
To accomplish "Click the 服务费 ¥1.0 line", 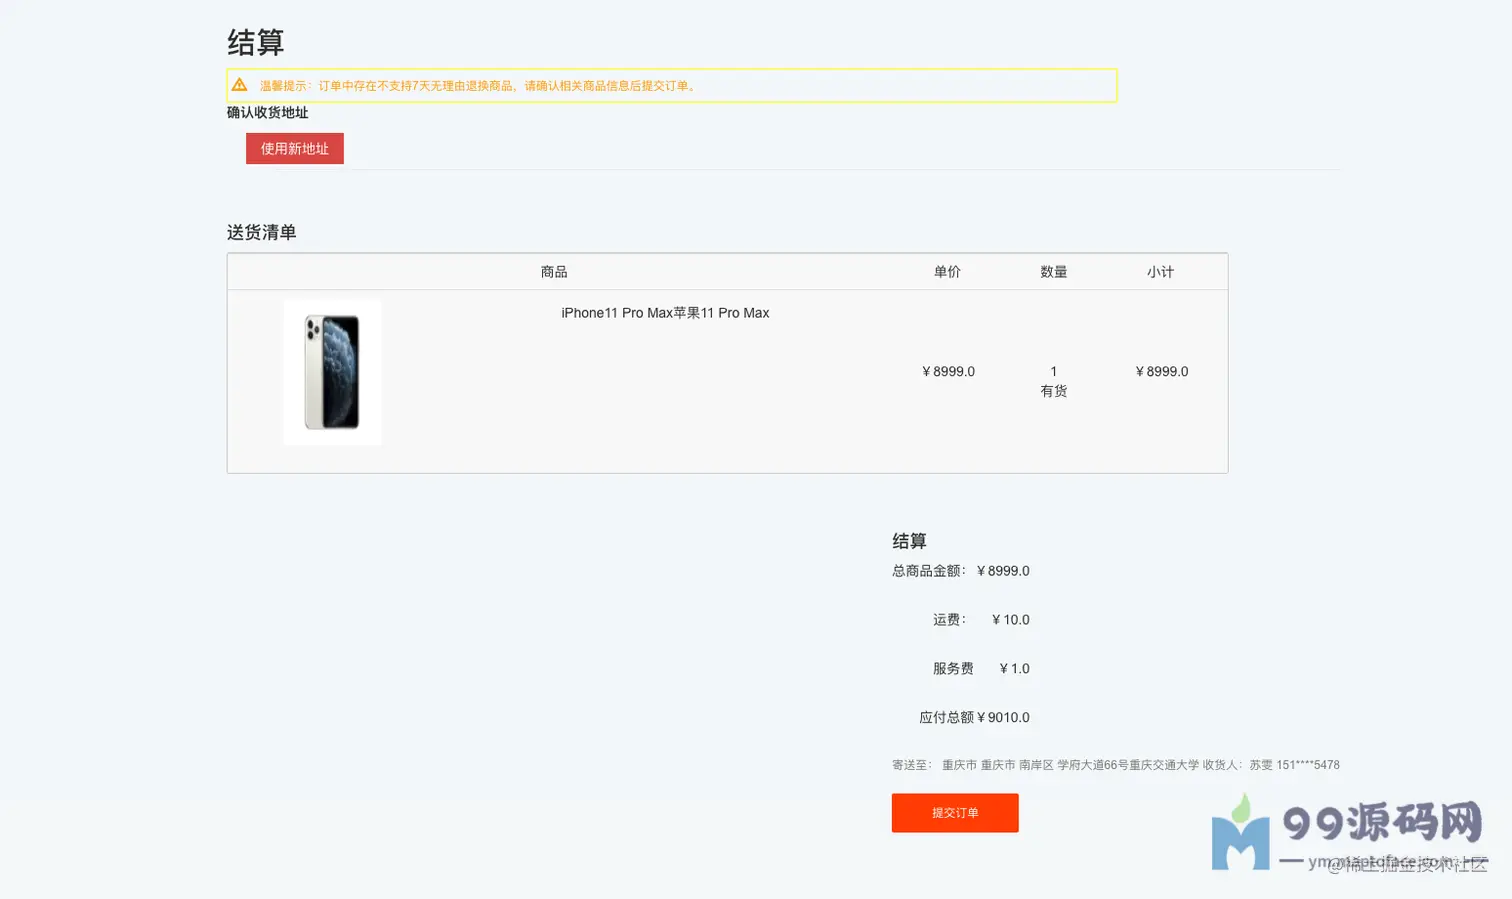I will pyautogui.click(x=981, y=669).
